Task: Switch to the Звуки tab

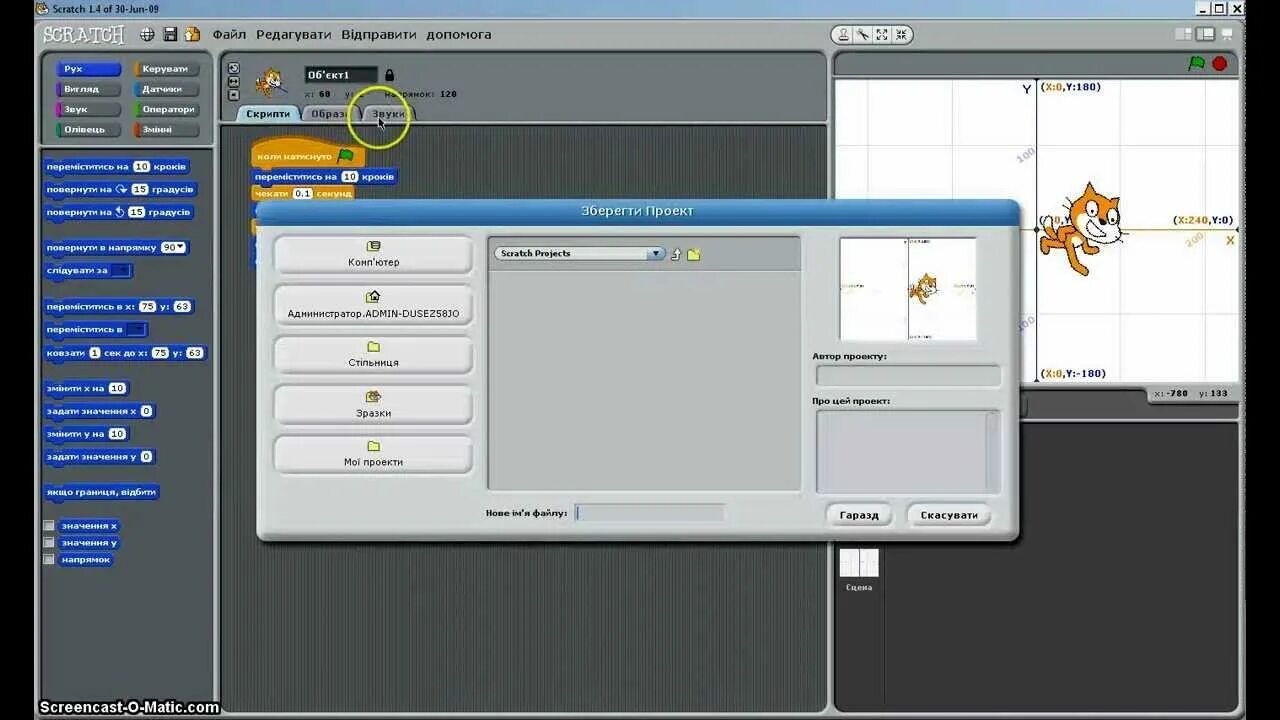Action: (x=389, y=114)
